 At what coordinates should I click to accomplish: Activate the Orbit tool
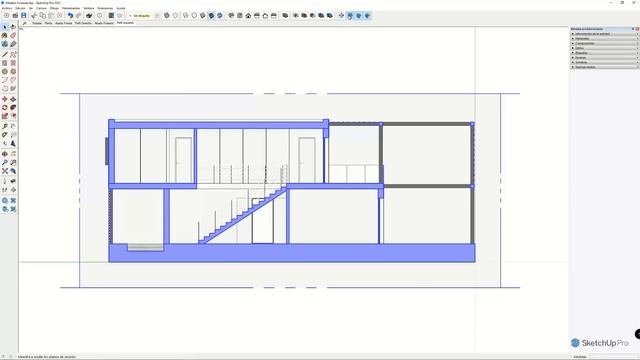tap(5, 154)
